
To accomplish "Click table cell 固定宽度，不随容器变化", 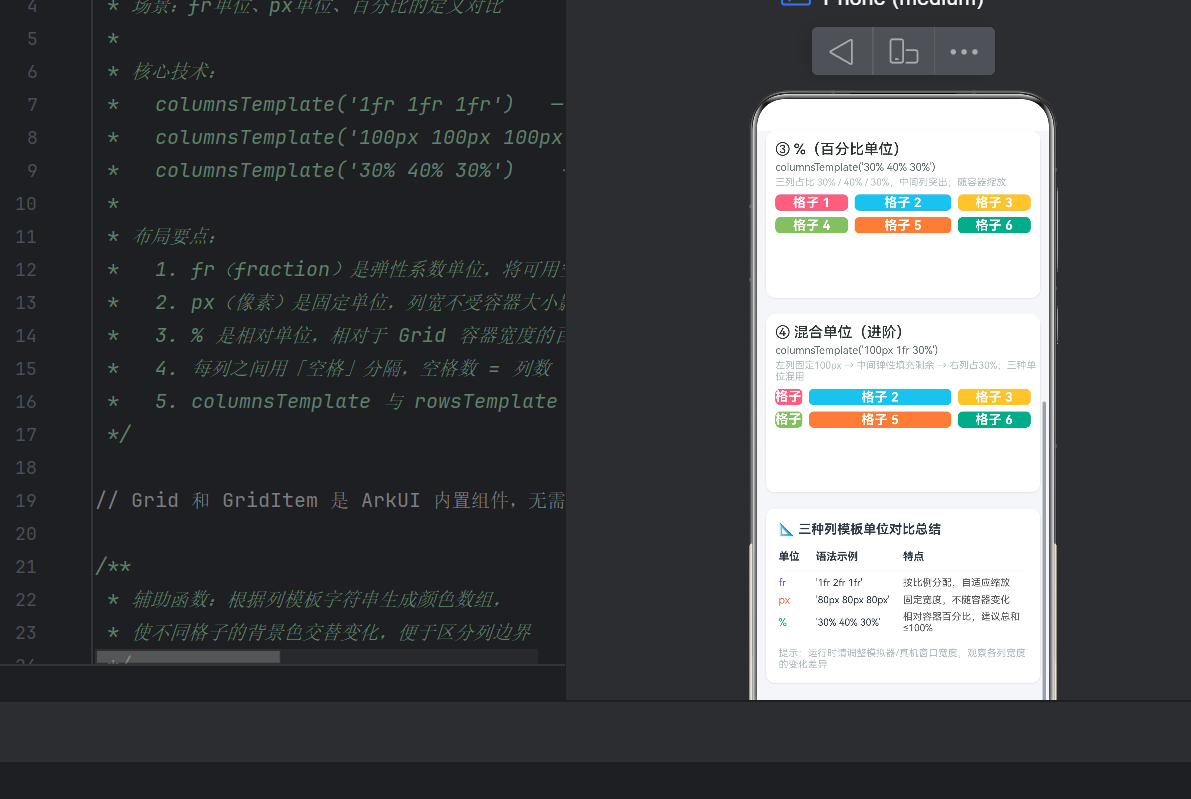I will [x=956, y=600].
